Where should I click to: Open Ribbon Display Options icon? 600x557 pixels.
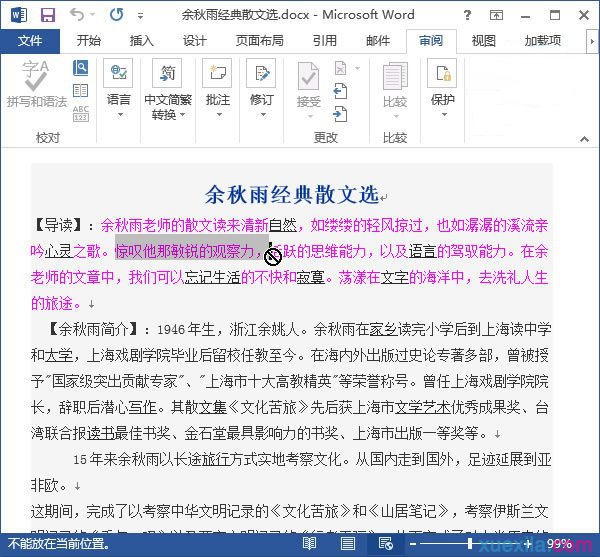pyautogui.click(x=496, y=15)
